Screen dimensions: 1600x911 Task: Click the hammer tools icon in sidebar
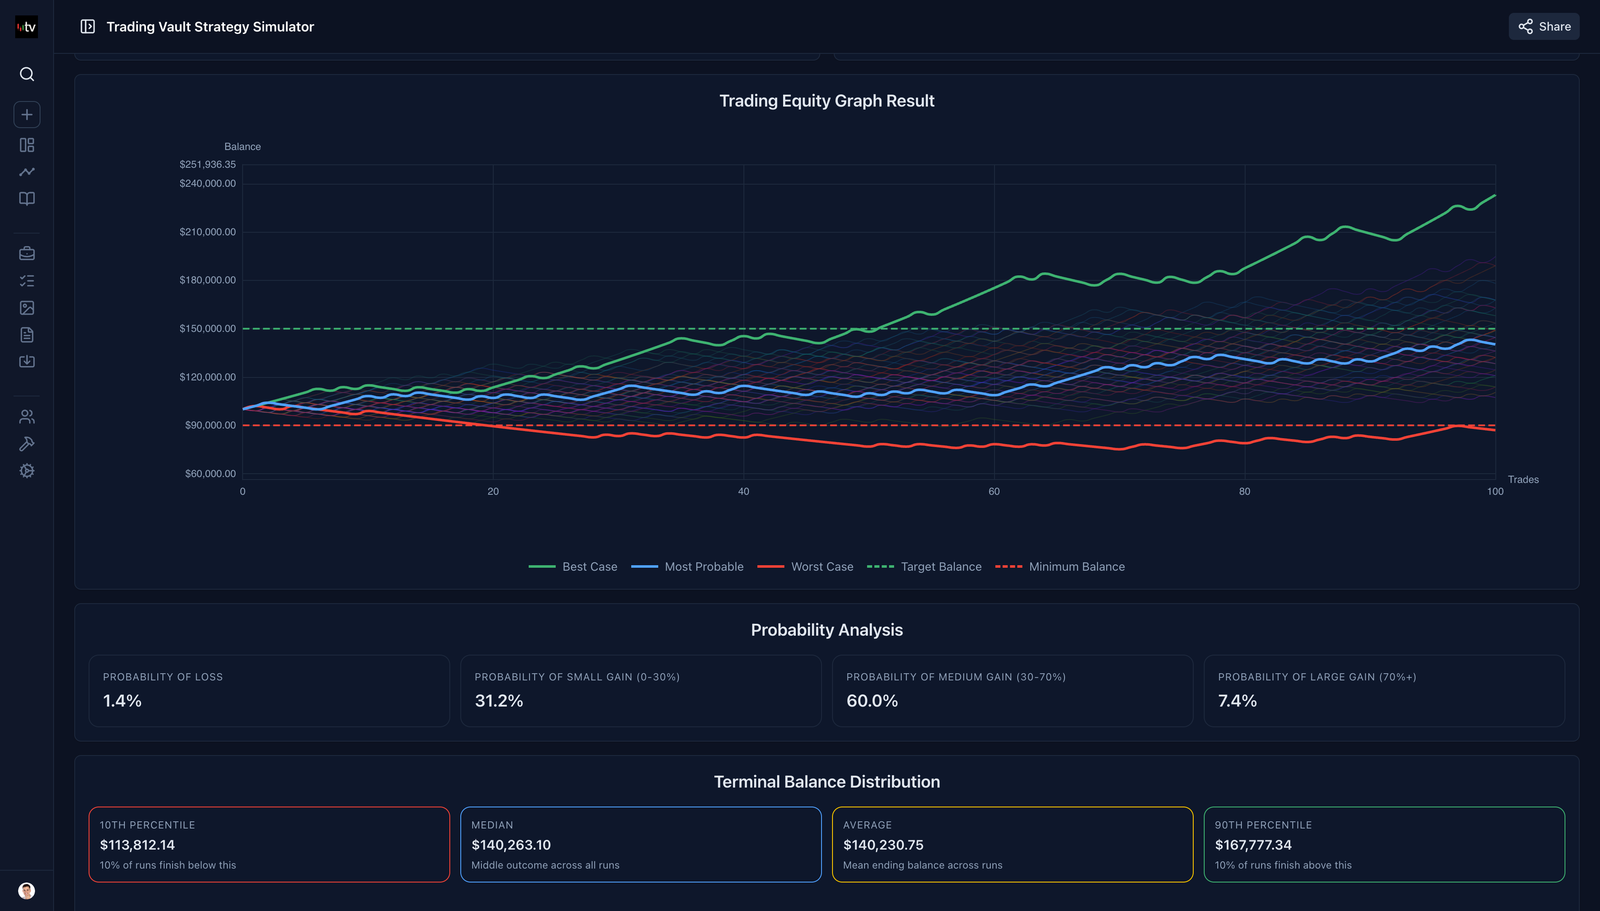(27, 444)
